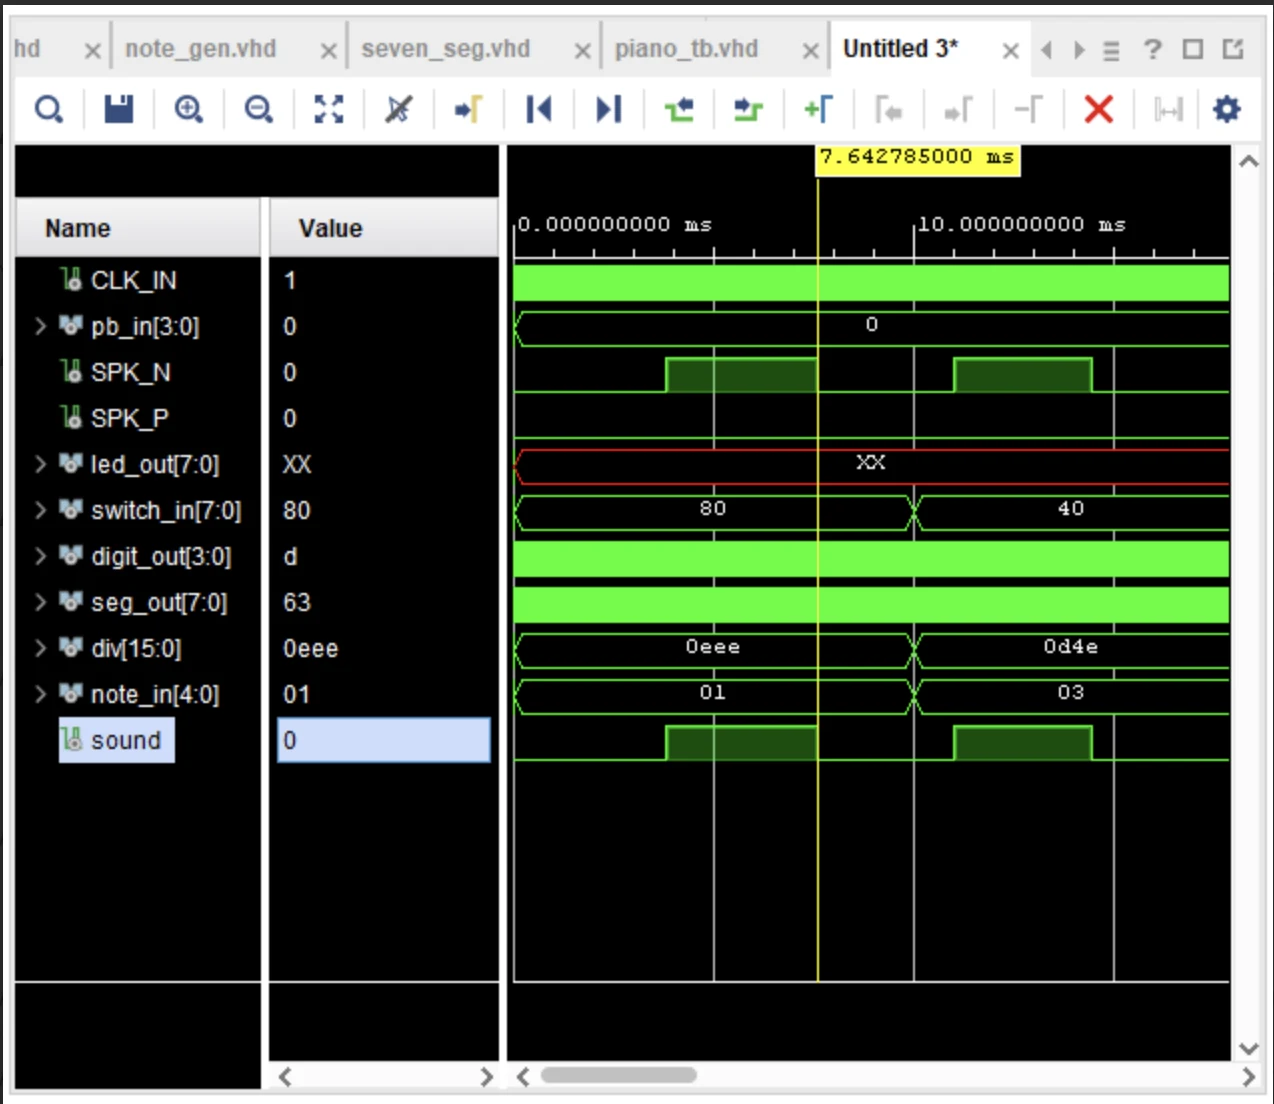Click the Name column header
This screenshot has height=1104, width=1274.
tap(138, 228)
